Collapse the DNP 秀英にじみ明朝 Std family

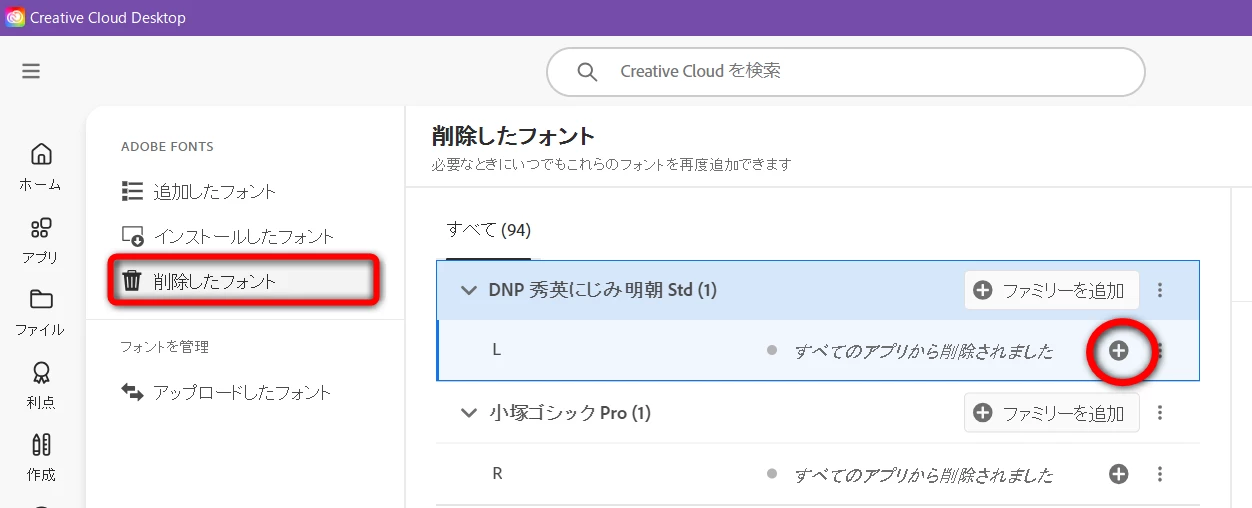[x=468, y=291]
